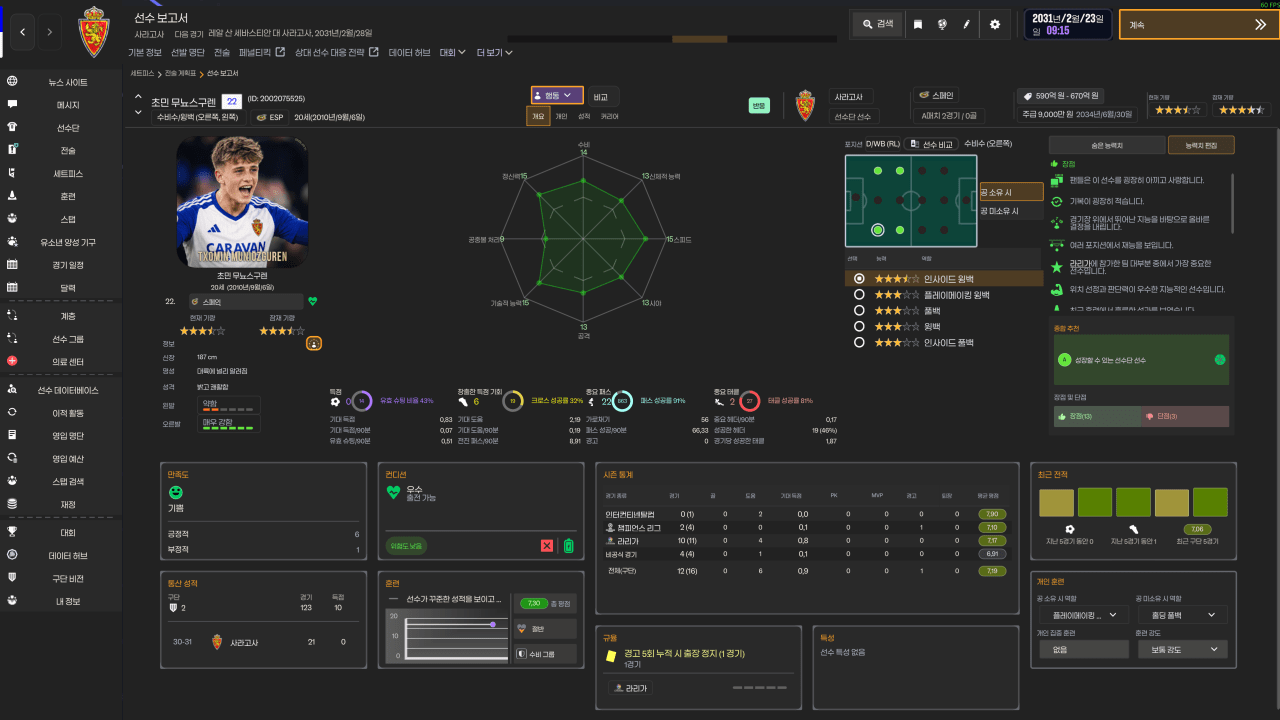The image size is (1280, 720).
Task: Click the 능력치 편집 button
Action: [1201, 146]
